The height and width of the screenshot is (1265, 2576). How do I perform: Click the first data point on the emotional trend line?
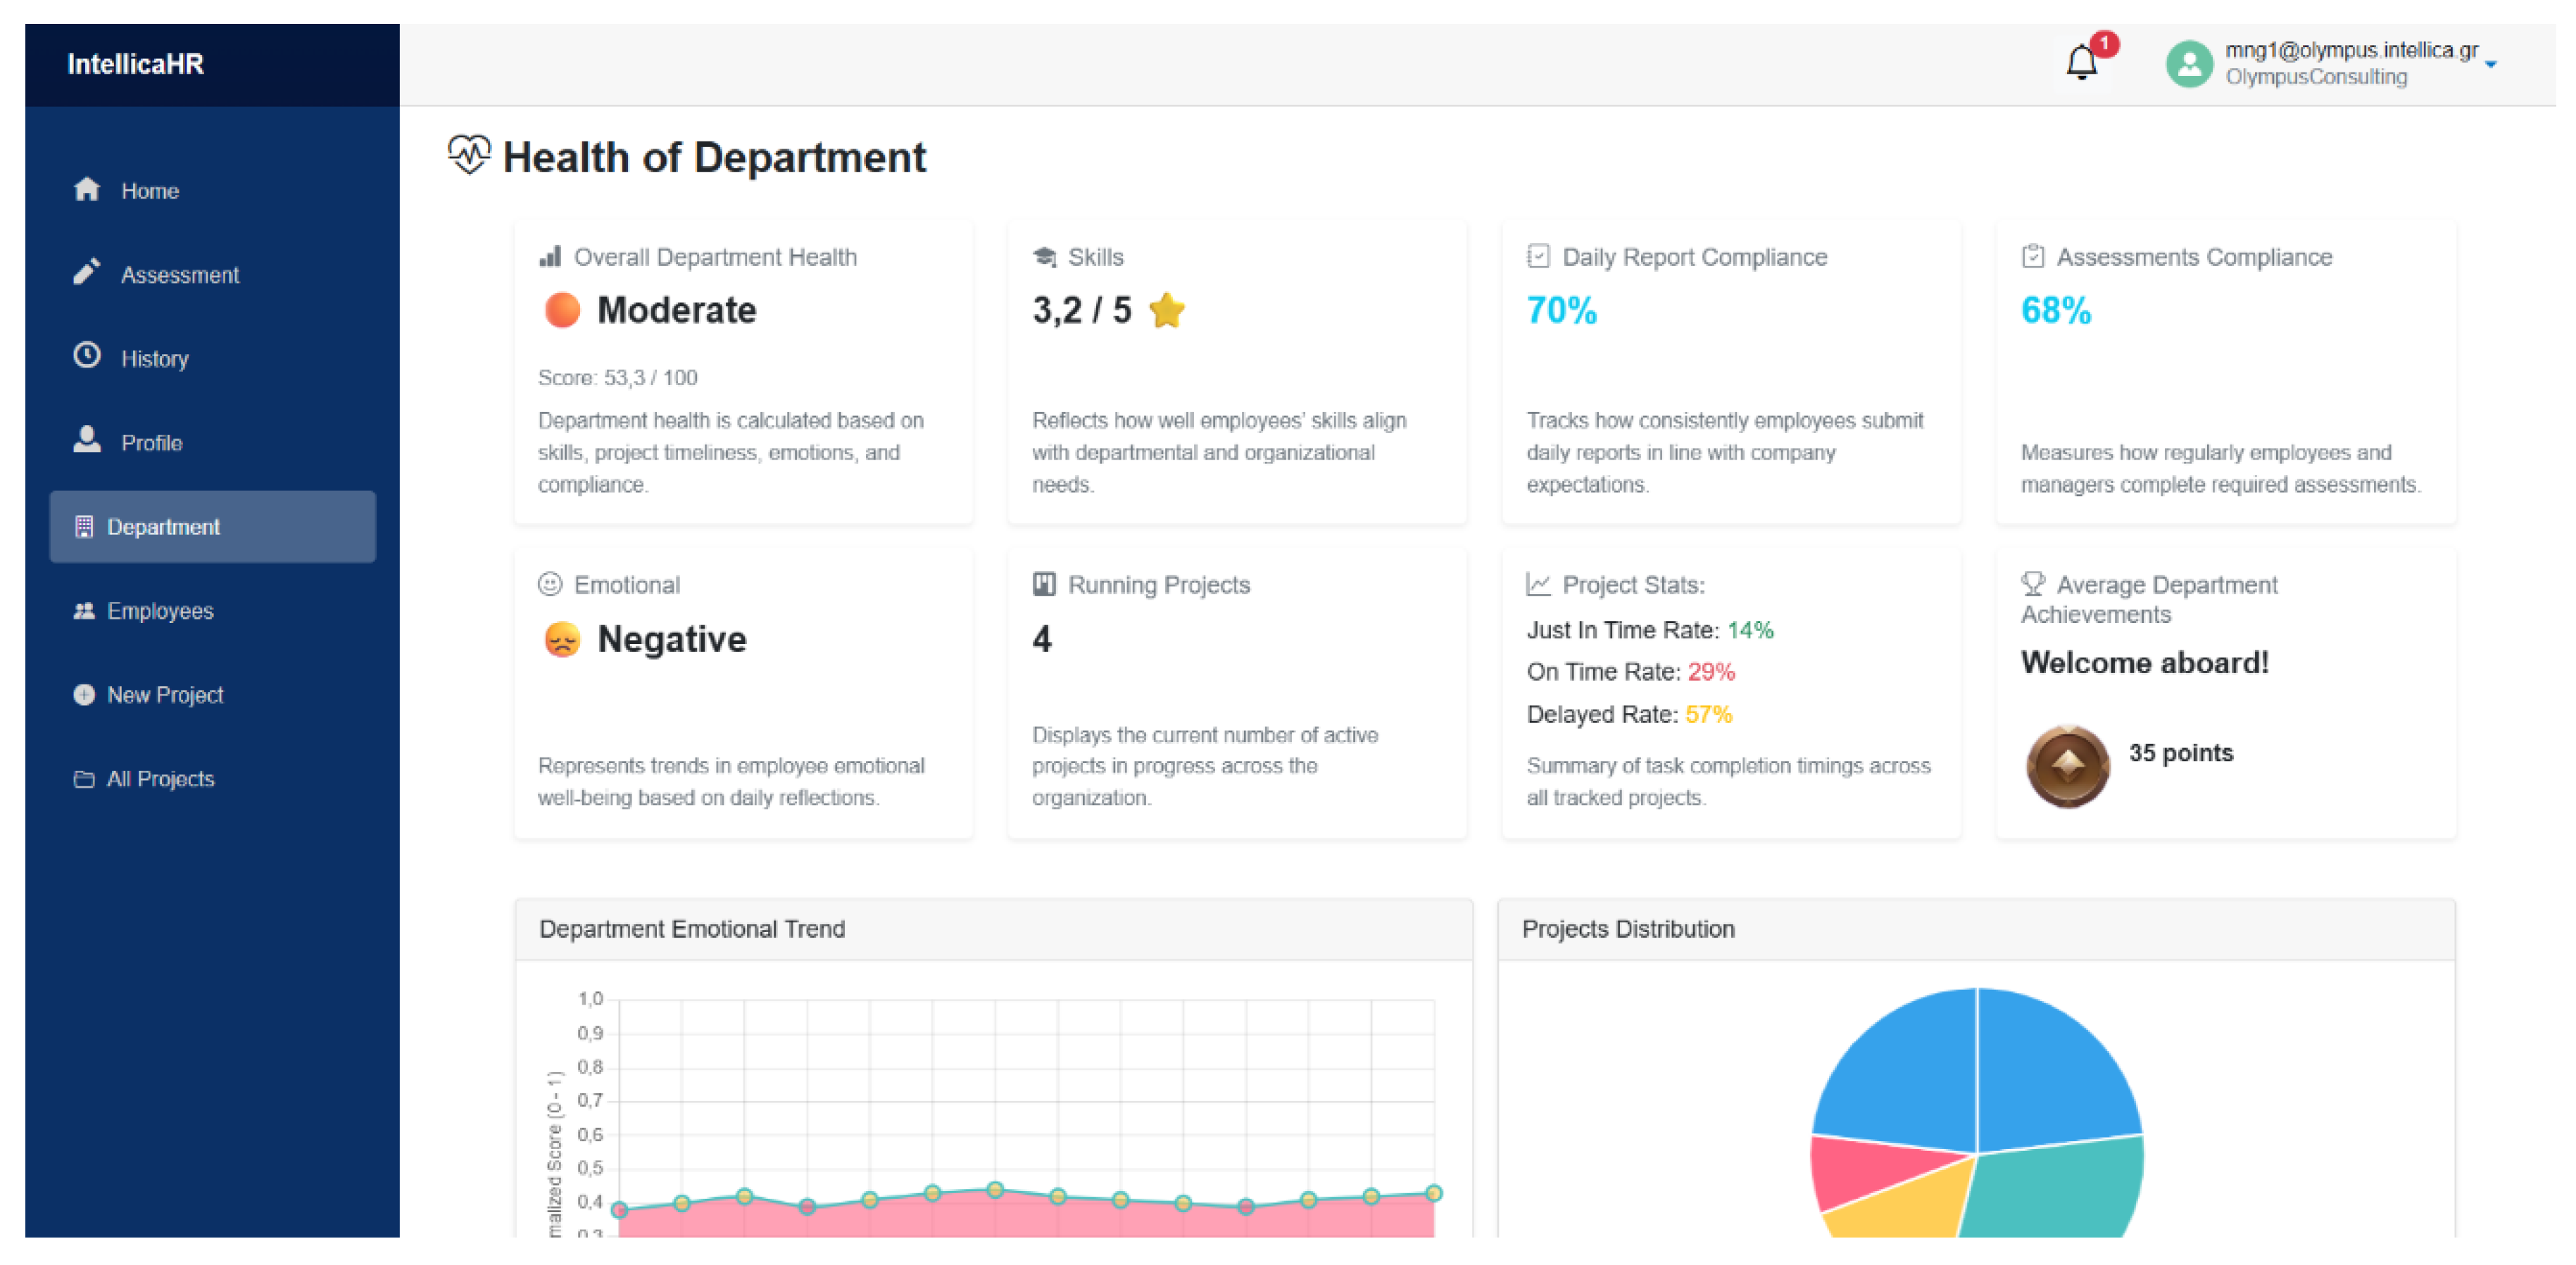(x=619, y=1209)
